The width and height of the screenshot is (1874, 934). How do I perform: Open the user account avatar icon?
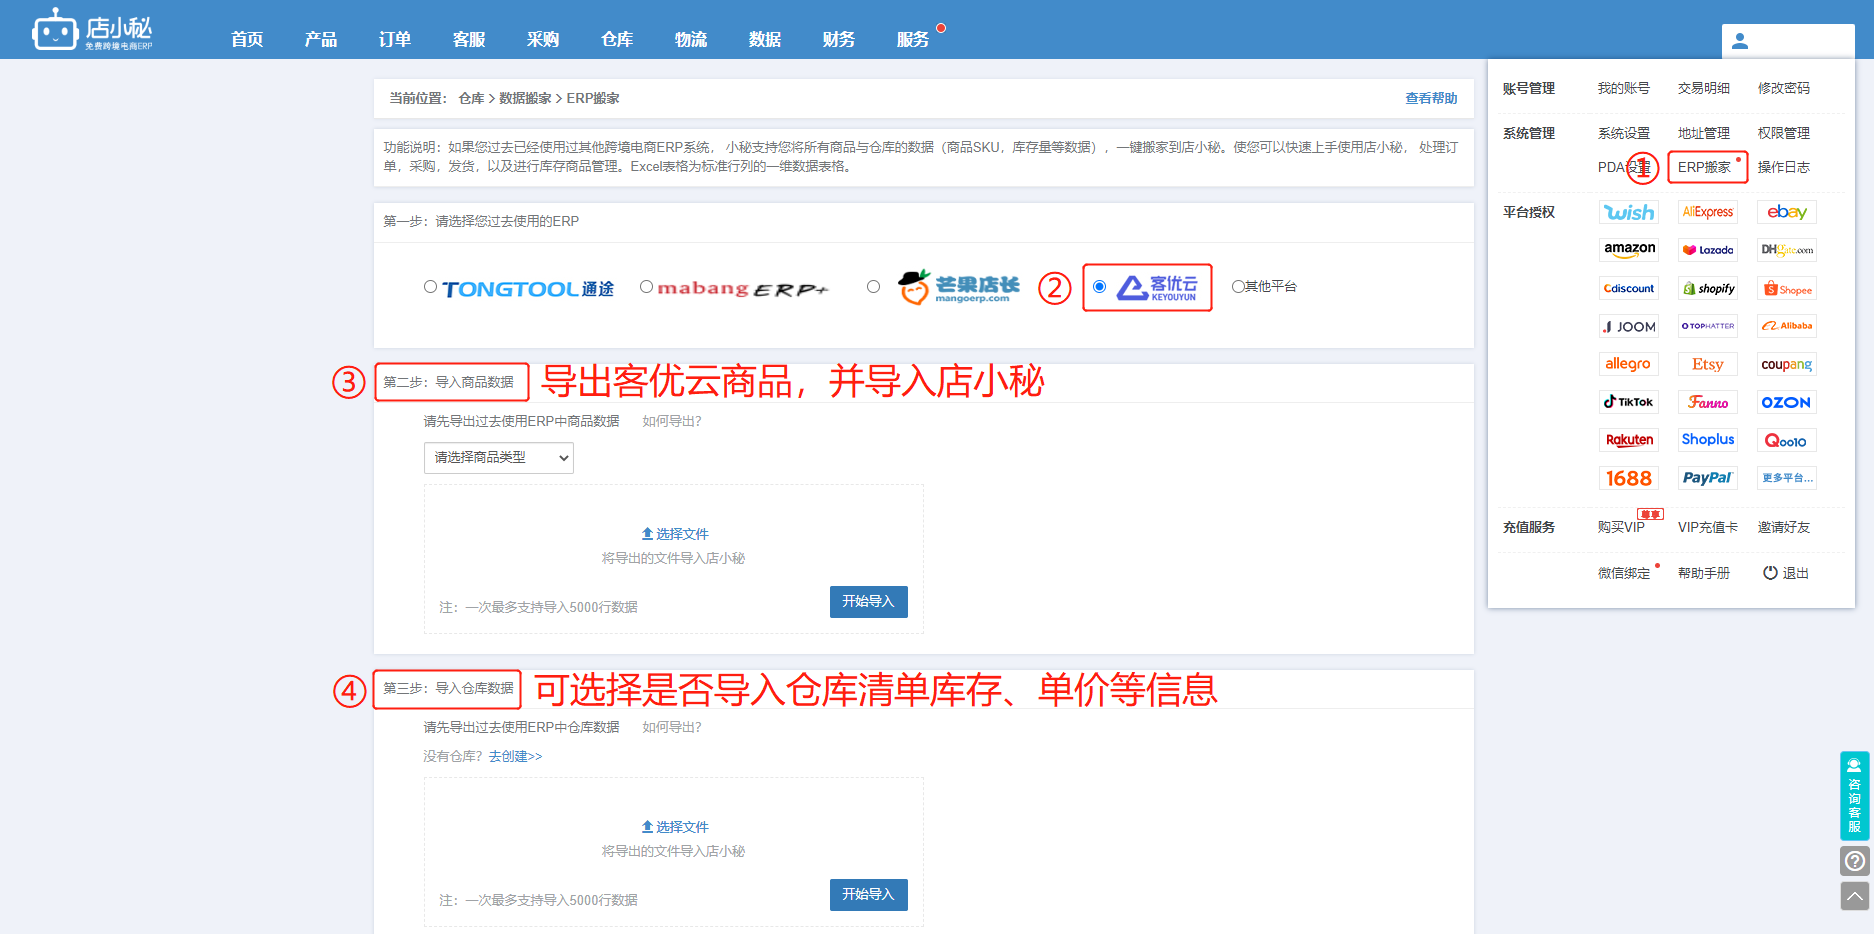tap(1740, 41)
